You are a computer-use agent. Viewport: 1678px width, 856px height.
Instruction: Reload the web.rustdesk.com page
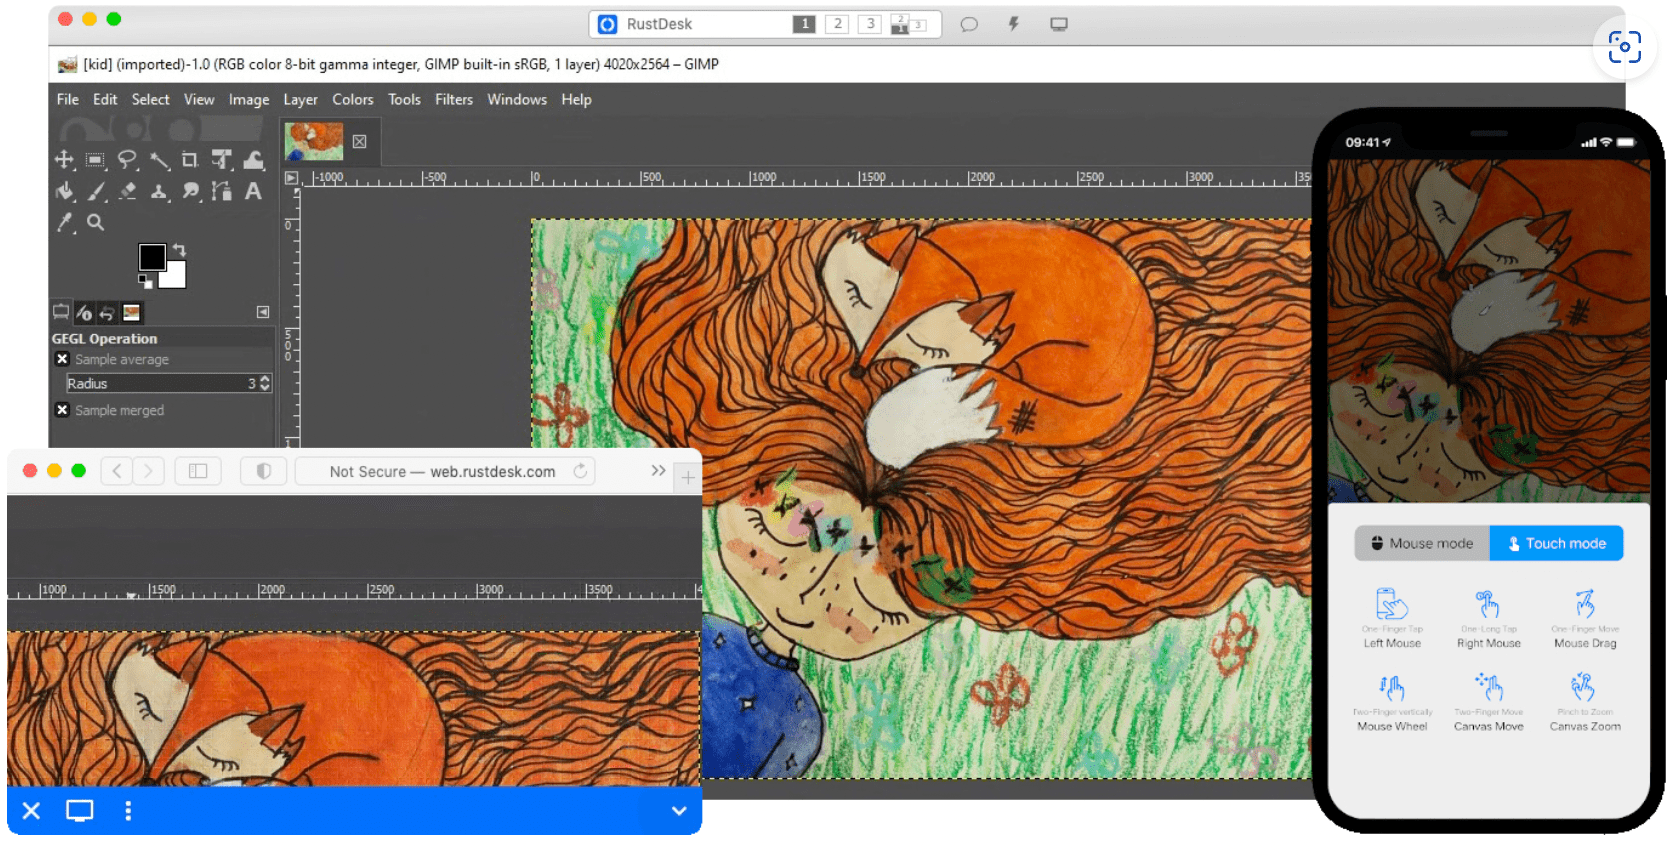[x=580, y=471]
